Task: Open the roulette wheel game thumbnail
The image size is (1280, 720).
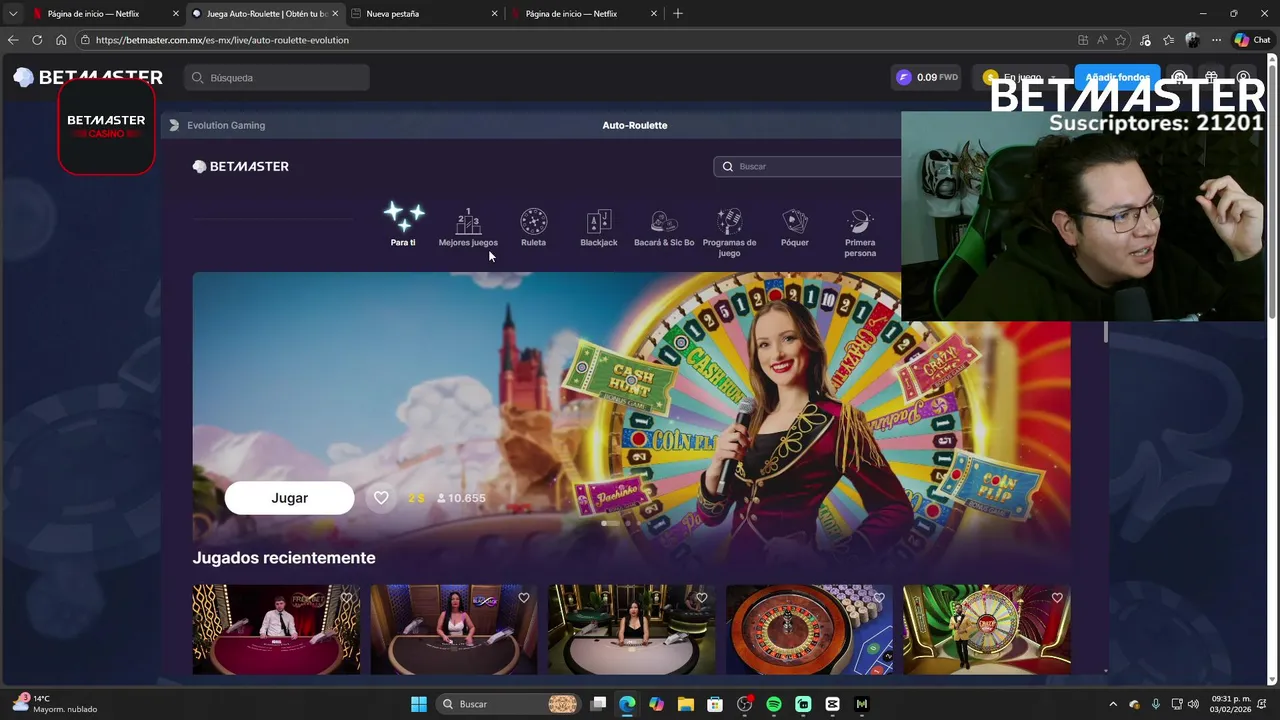Action: point(809,630)
